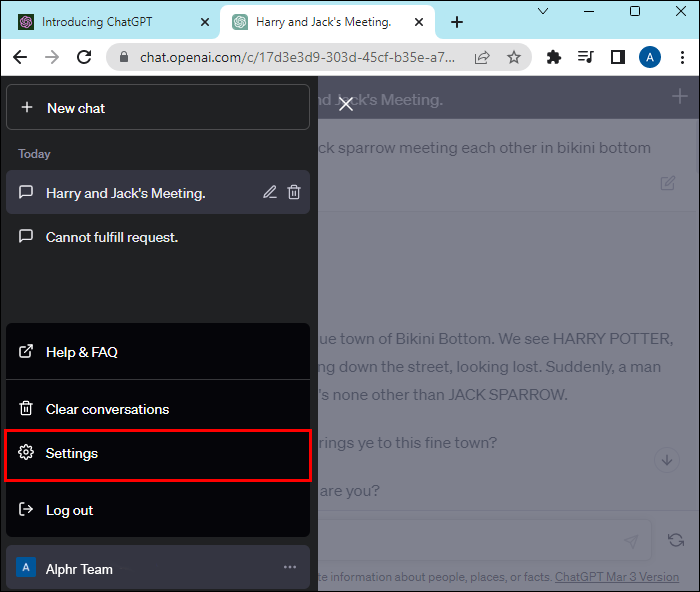This screenshot has width=700, height=592.
Task: Click the Alphr Team avatar square
Action: 26,567
